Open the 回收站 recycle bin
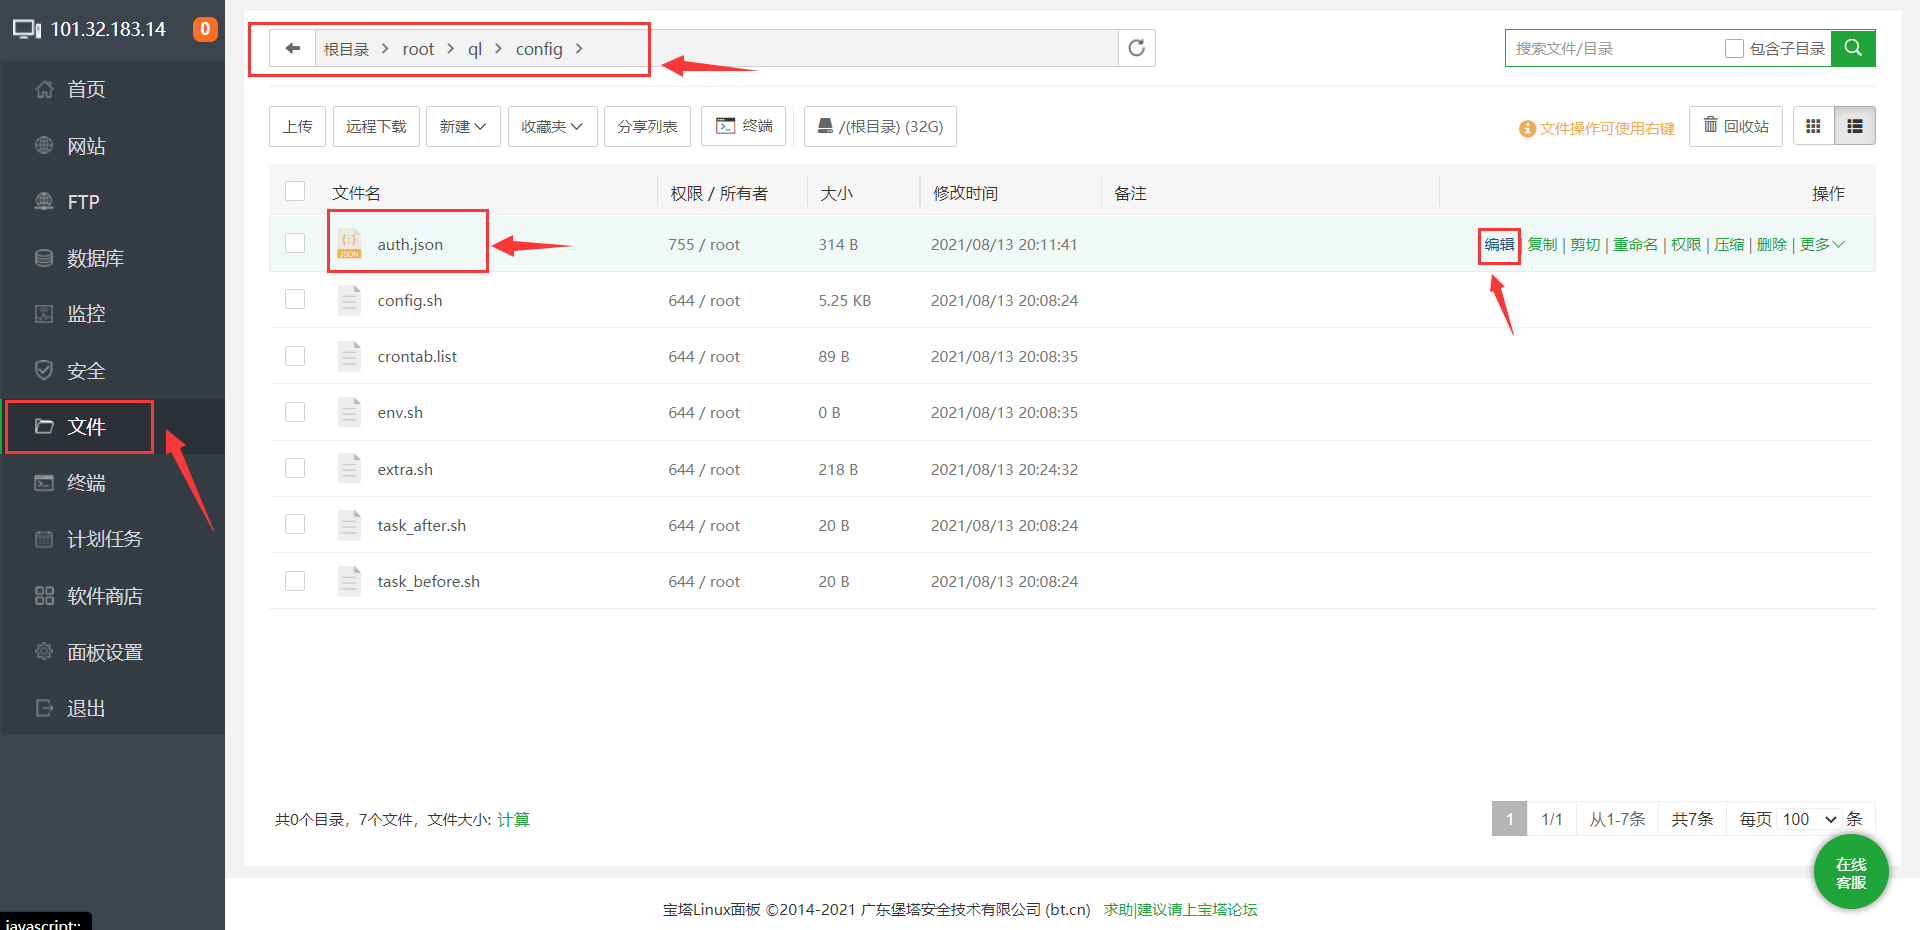Screen dimensions: 1920x930 1736,126
